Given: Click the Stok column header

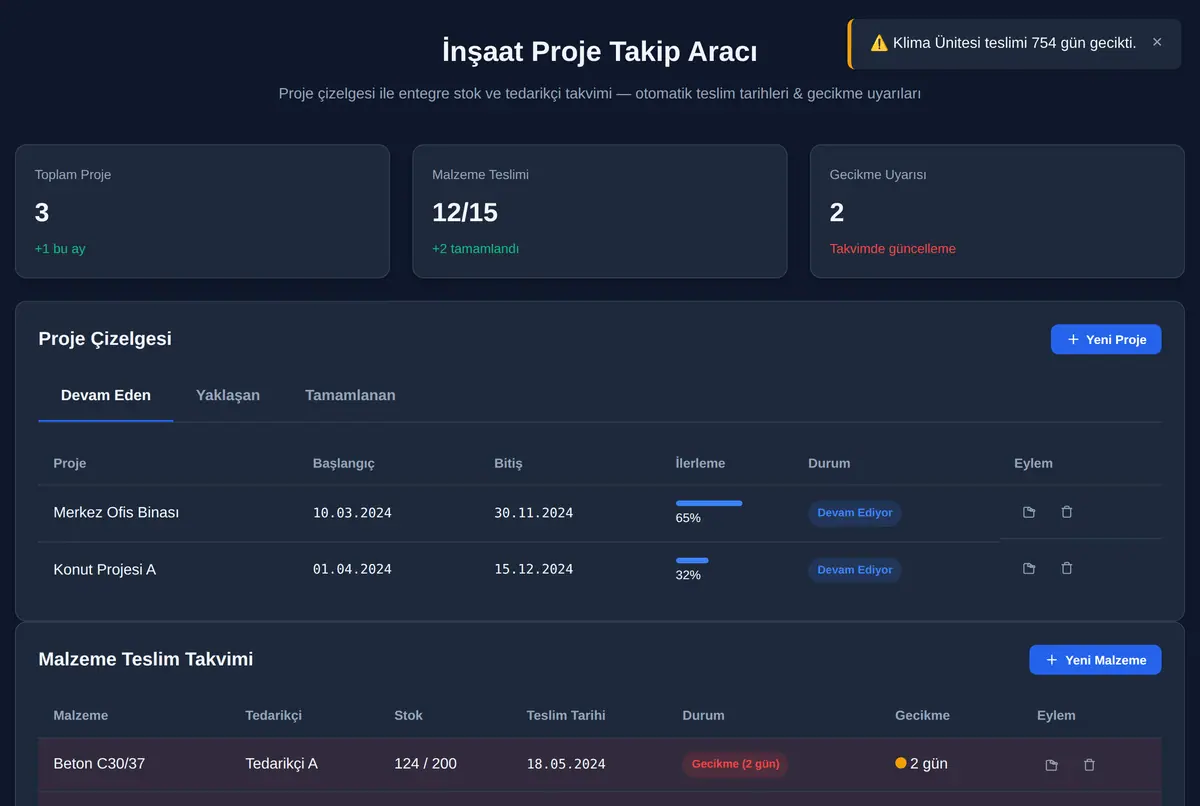Looking at the screenshot, I should [x=408, y=715].
